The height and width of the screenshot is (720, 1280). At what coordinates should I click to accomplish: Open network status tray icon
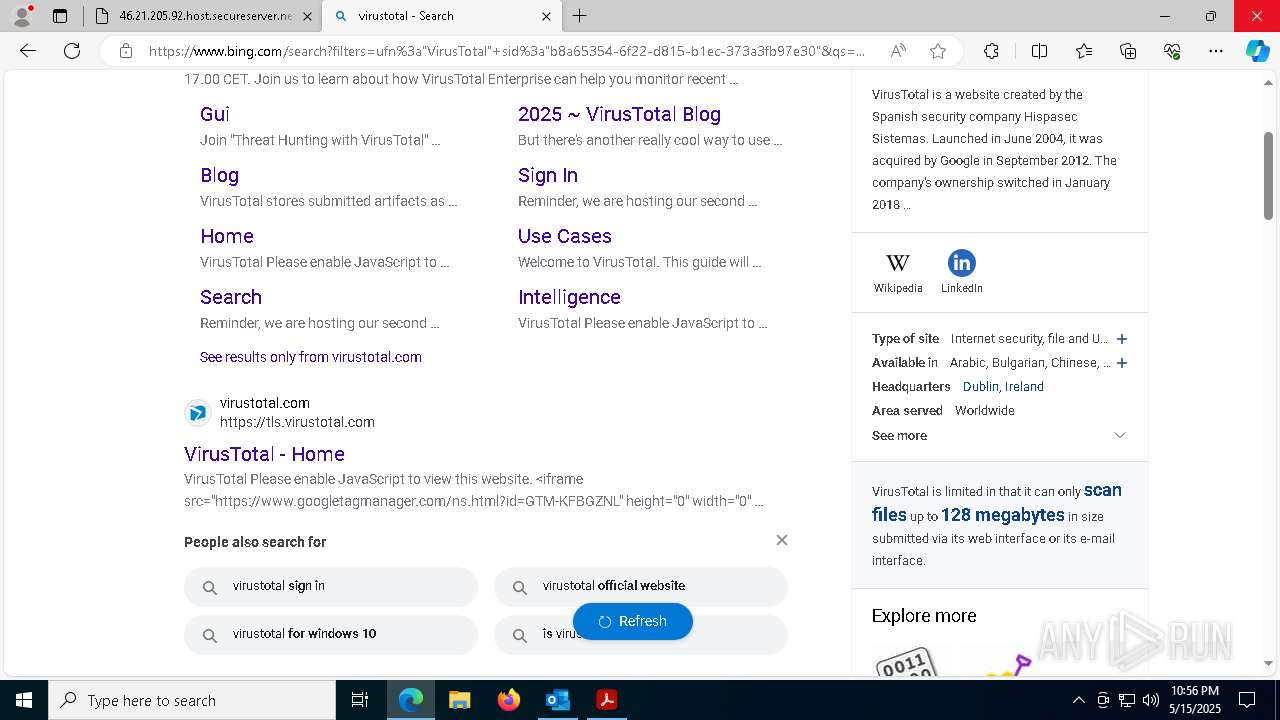[x=1127, y=700]
